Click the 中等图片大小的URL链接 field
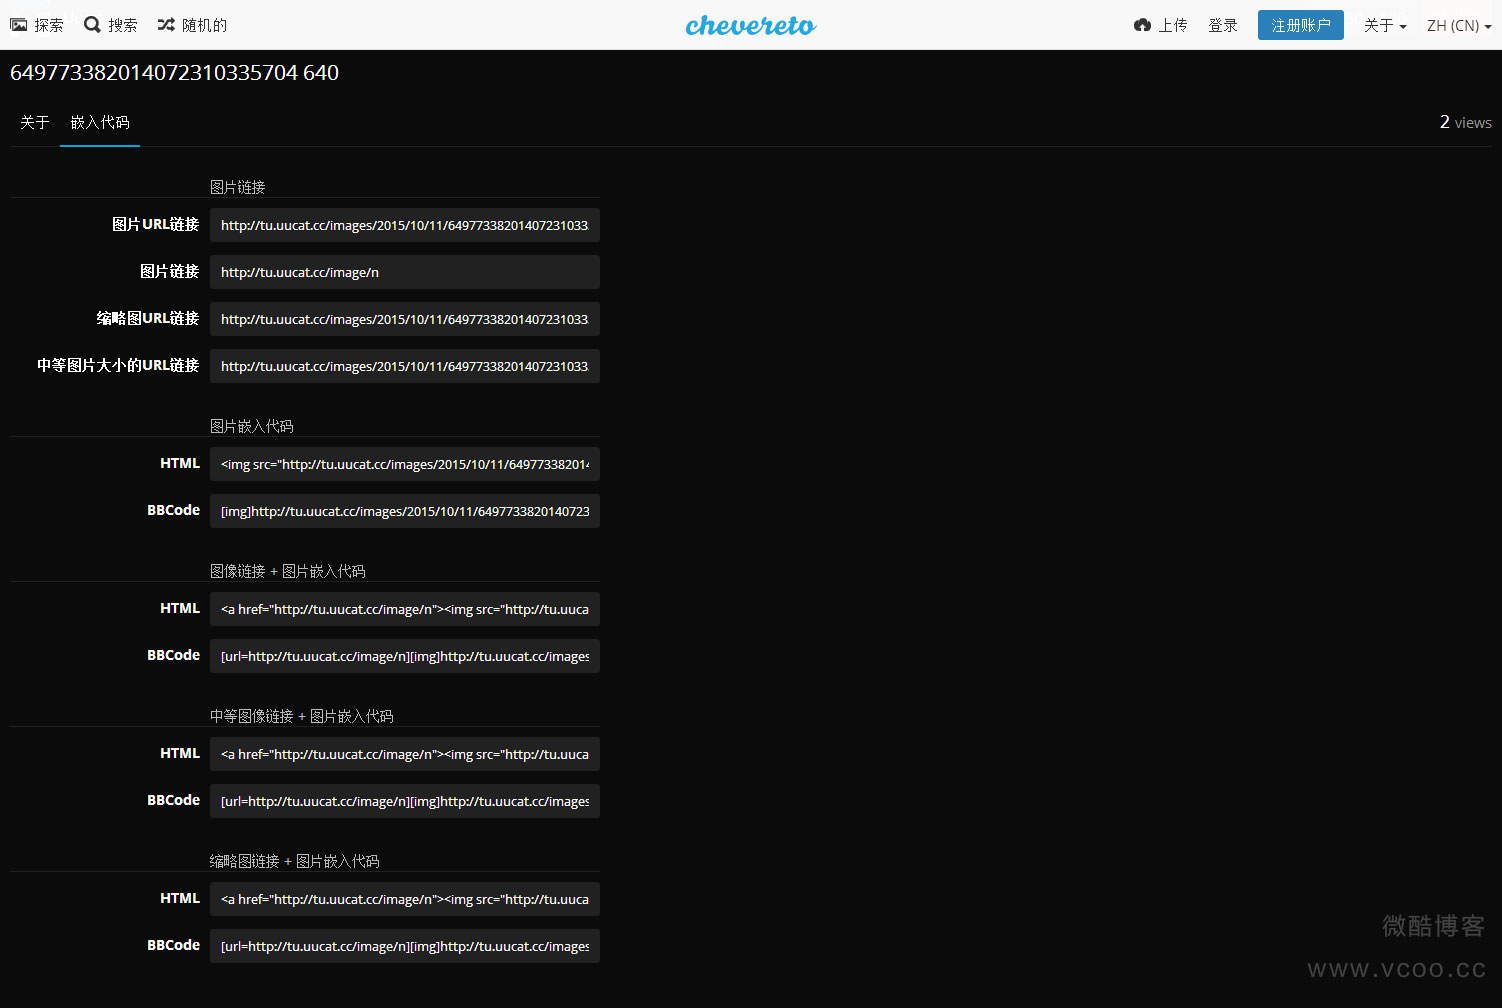Image resolution: width=1502 pixels, height=1008 pixels. coord(404,366)
